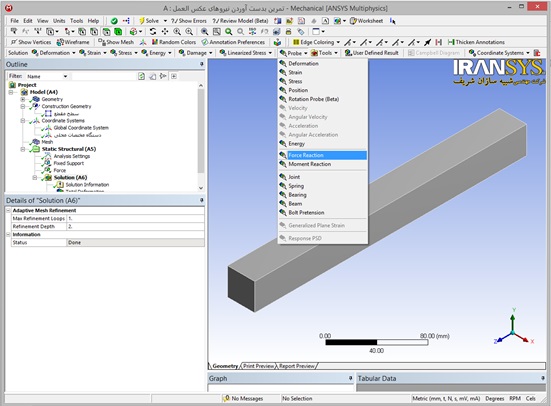Click User Defined Result button
The image size is (551, 406).
(371, 53)
